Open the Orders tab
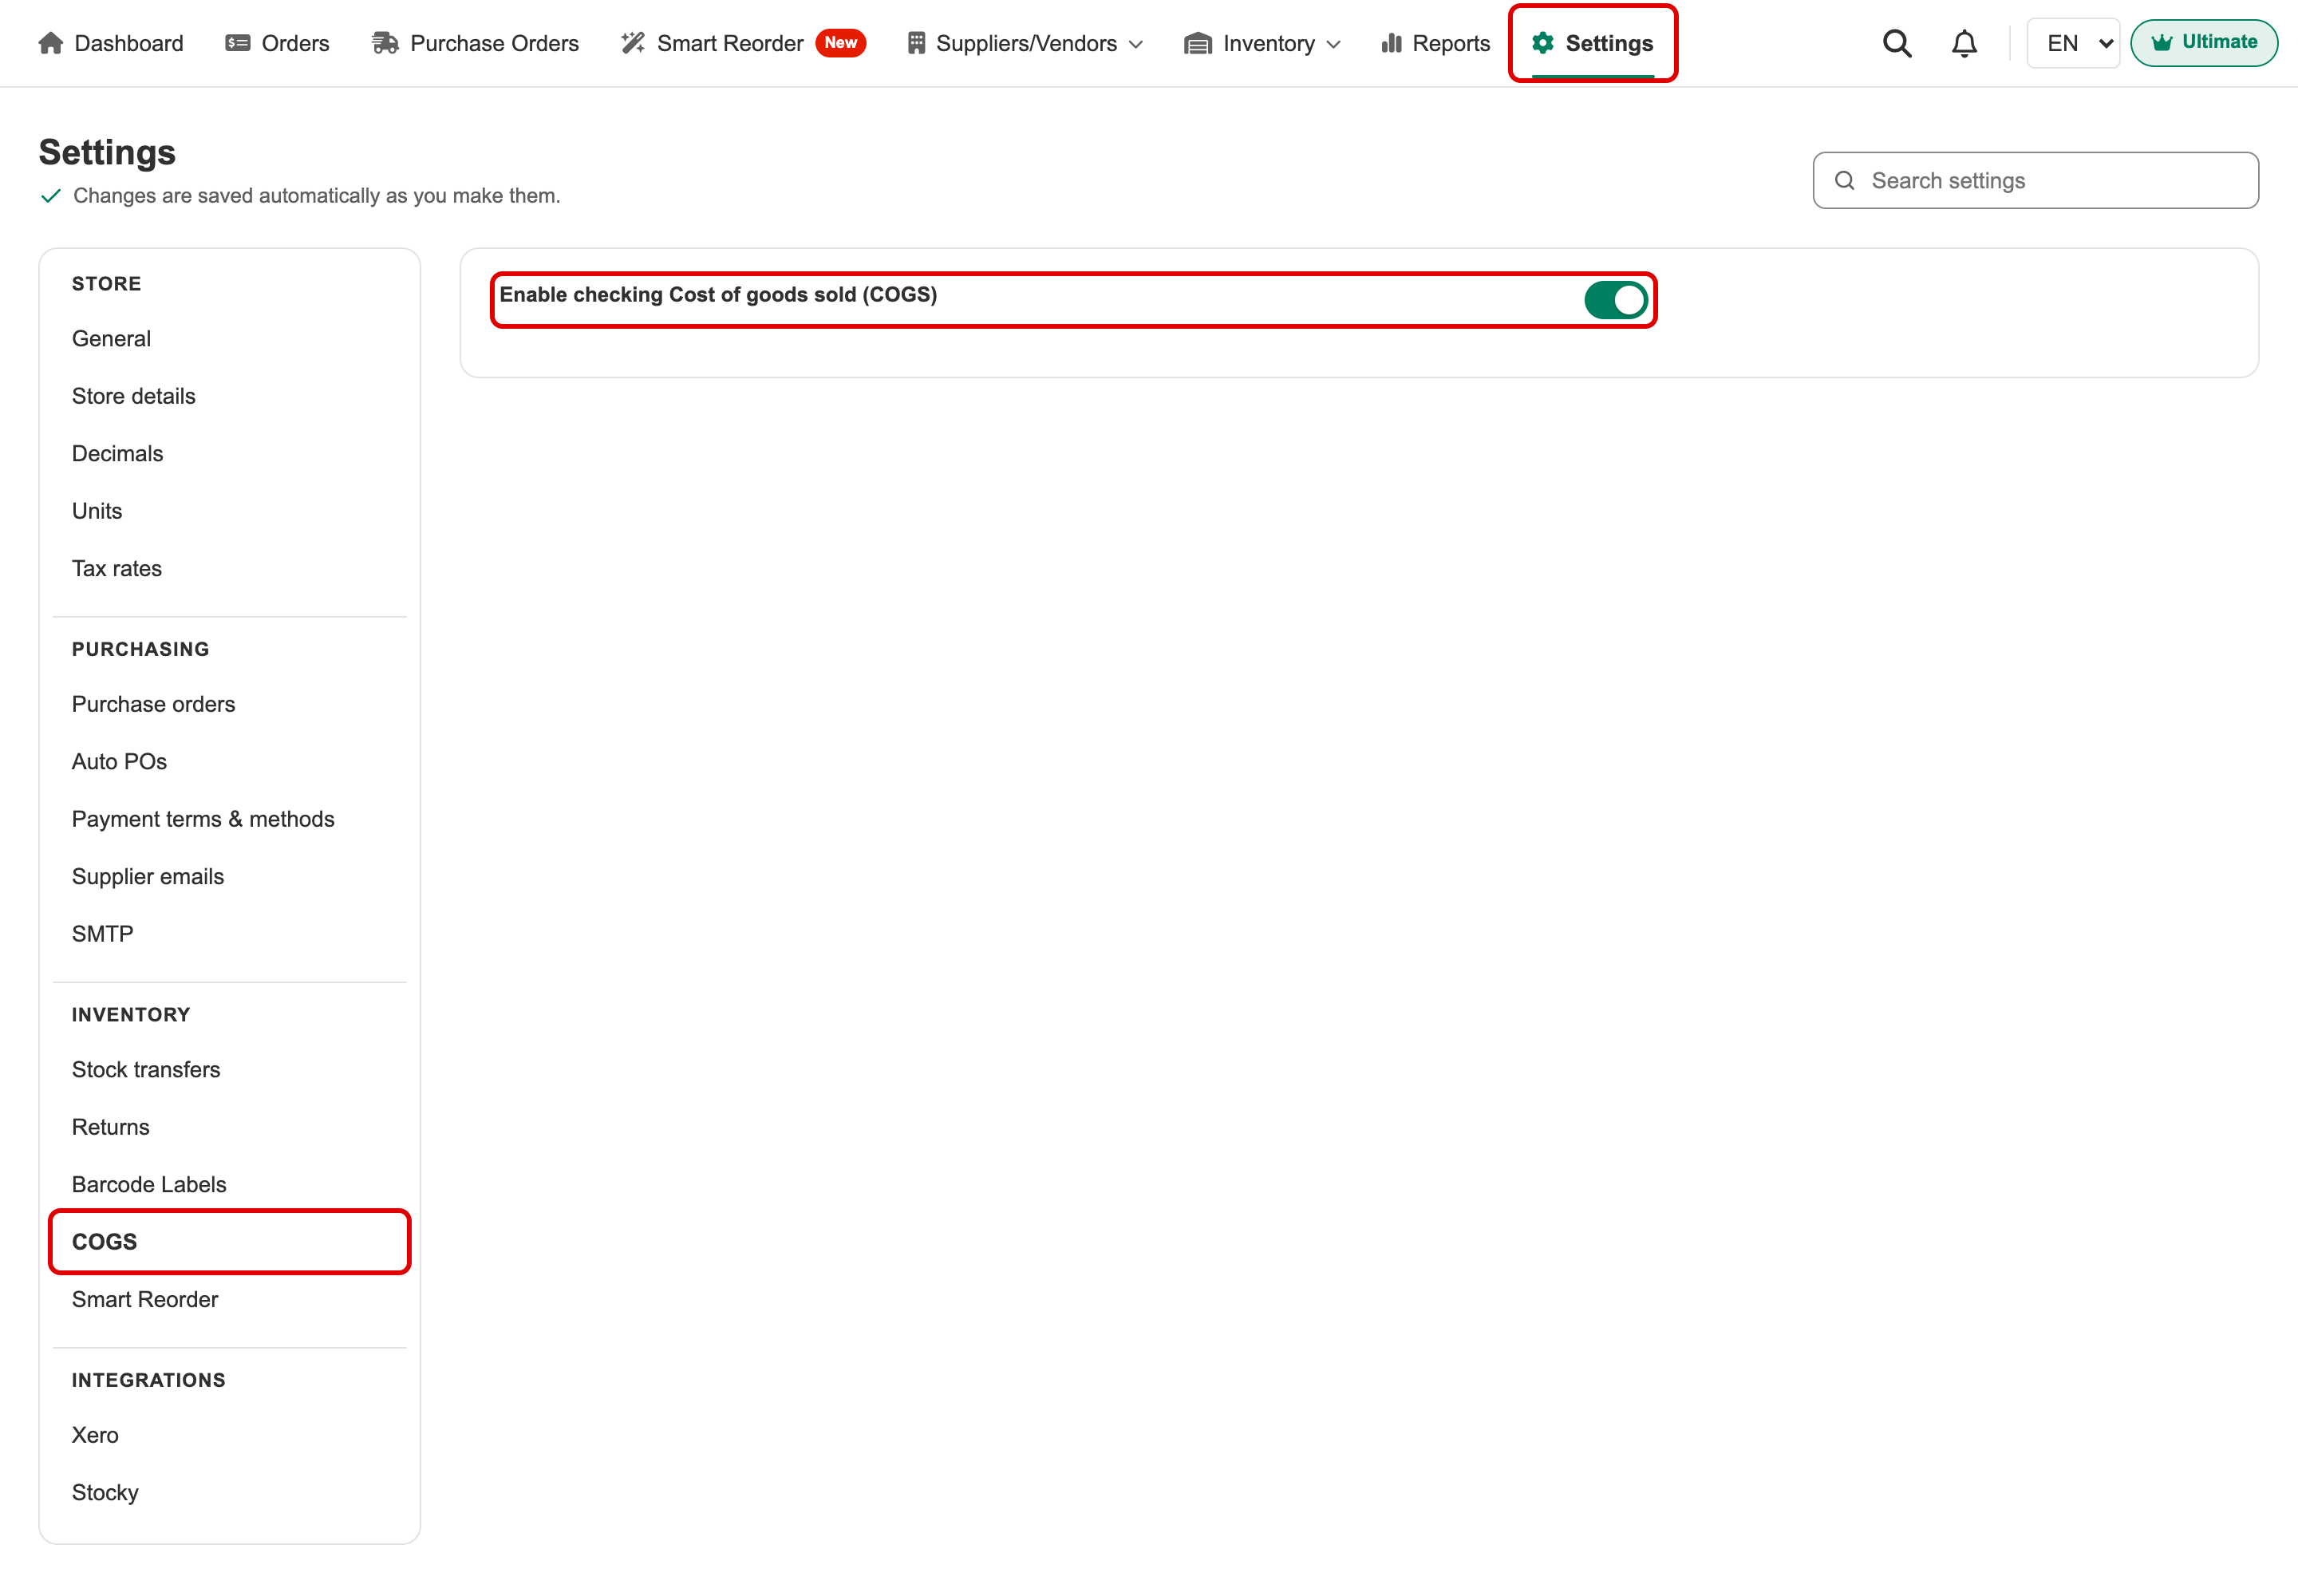 pyautogui.click(x=277, y=43)
